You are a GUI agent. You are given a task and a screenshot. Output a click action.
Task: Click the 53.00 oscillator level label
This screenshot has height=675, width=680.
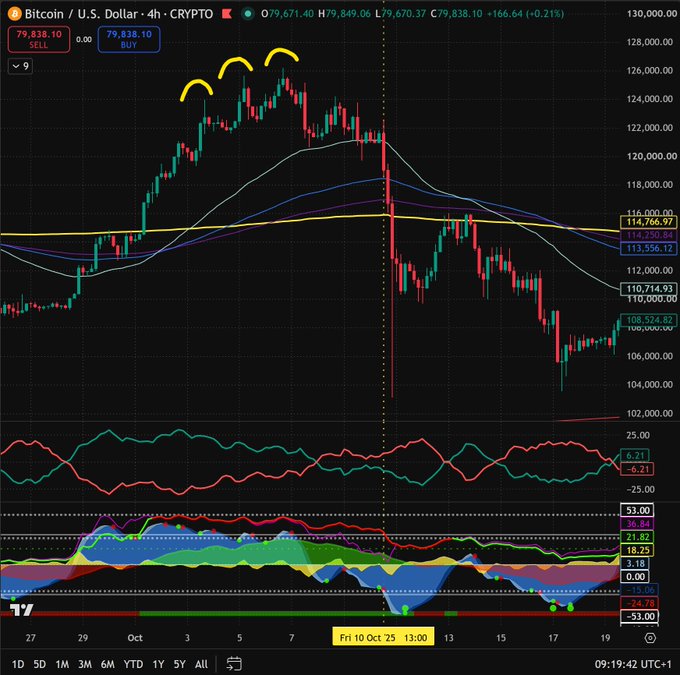(x=637, y=510)
